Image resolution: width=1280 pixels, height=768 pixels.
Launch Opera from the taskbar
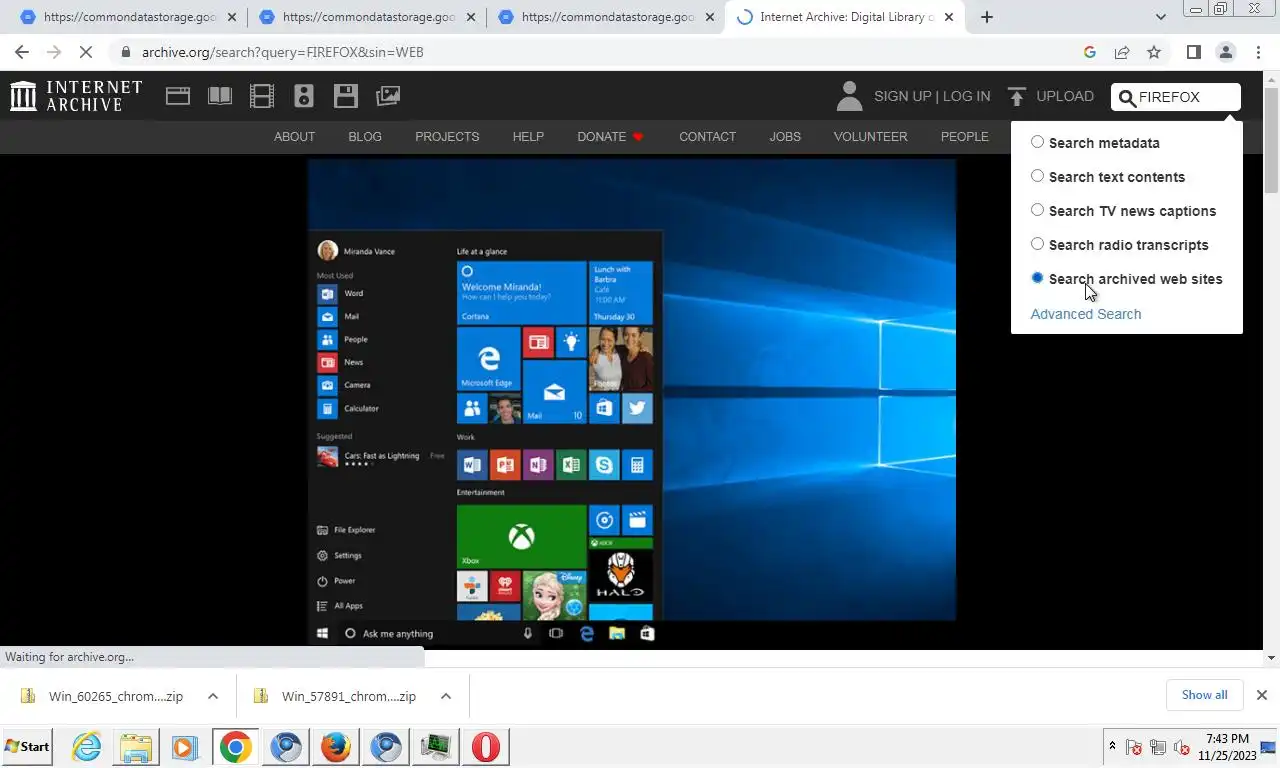pyautogui.click(x=486, y=747)
